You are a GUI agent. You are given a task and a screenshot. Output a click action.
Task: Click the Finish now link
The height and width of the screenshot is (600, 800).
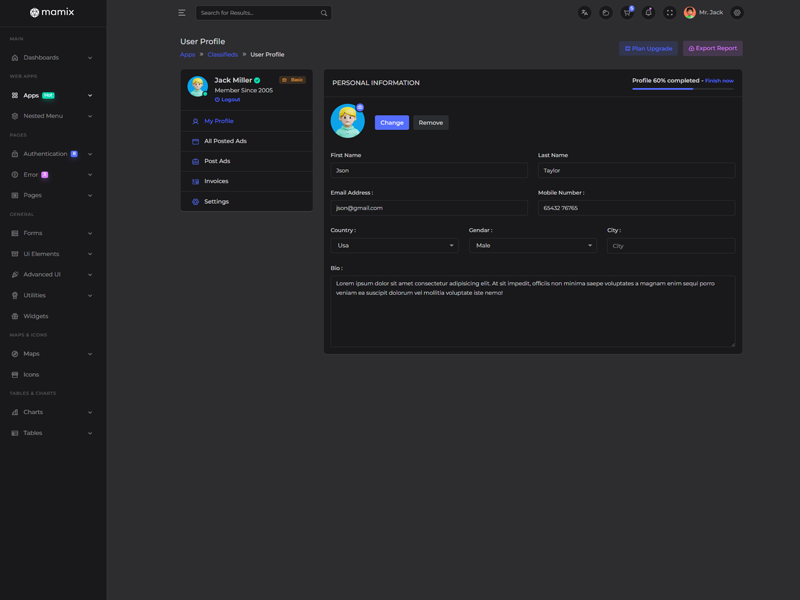719,81
